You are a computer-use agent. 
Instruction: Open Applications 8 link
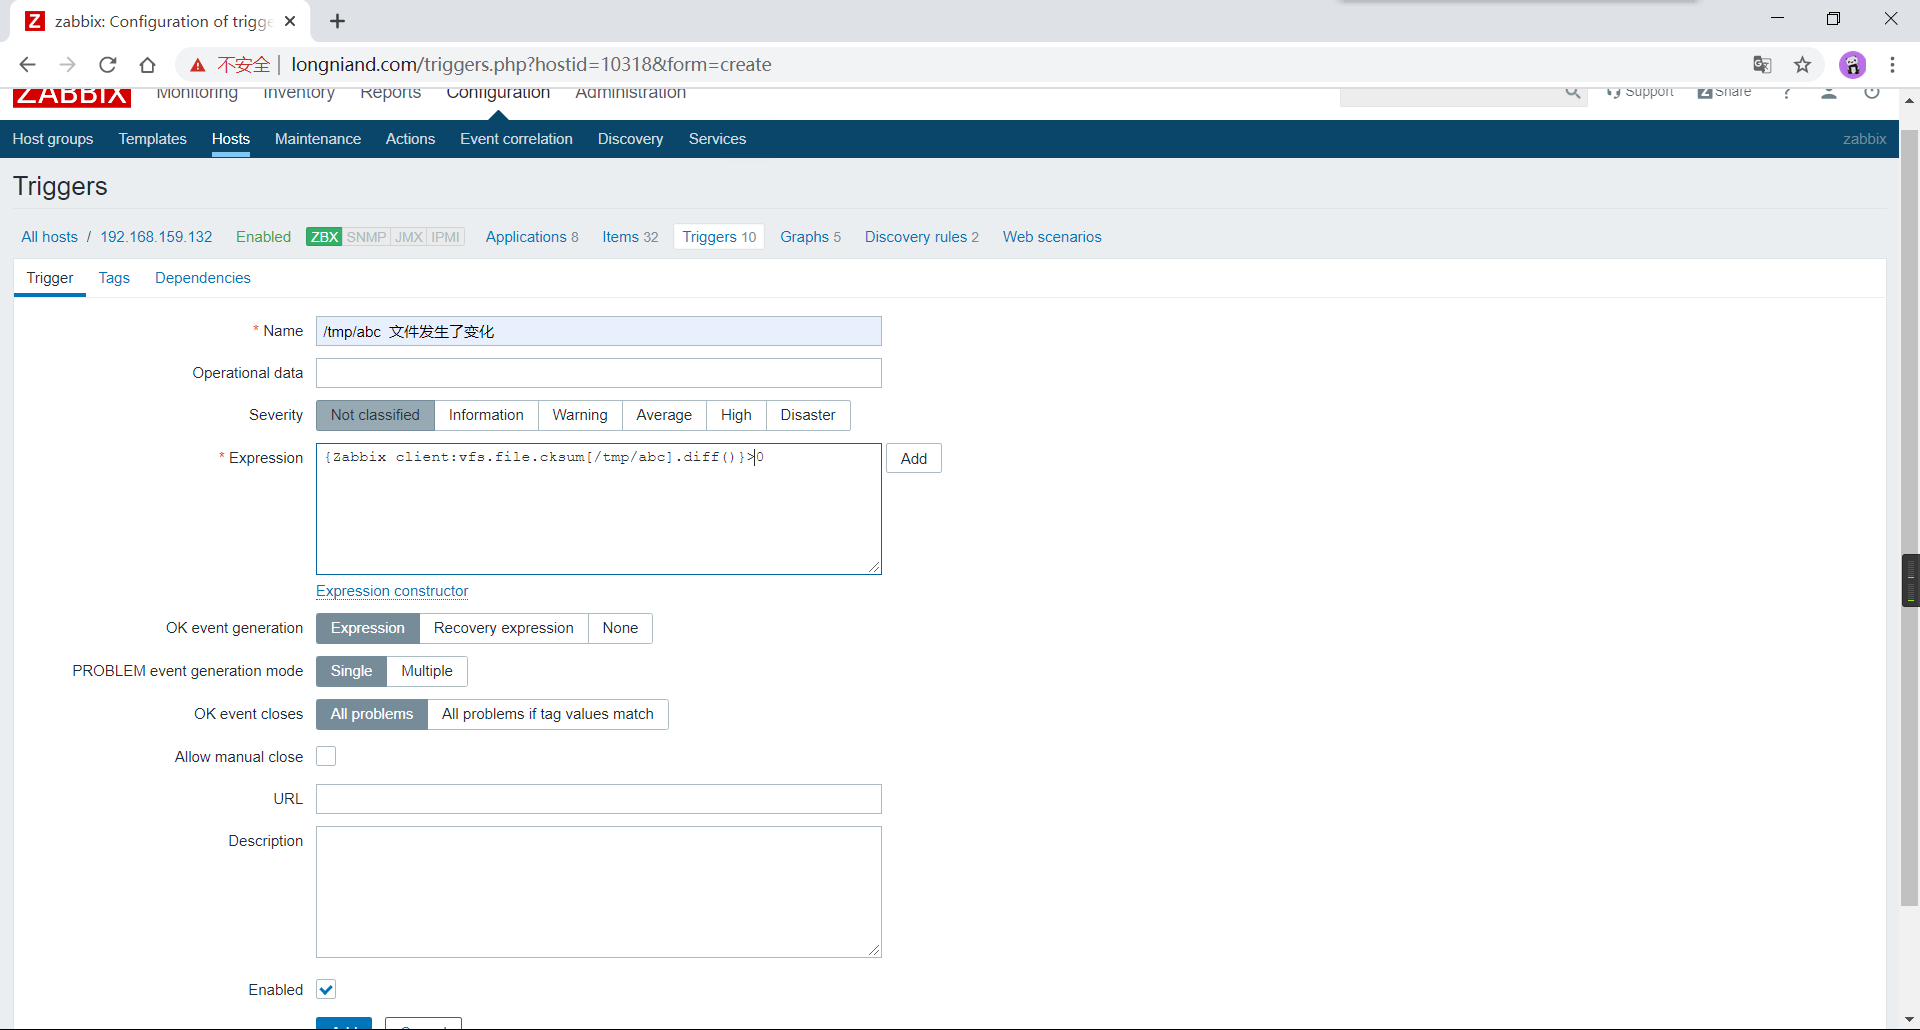pyautogui.click(x=532, y=237)
